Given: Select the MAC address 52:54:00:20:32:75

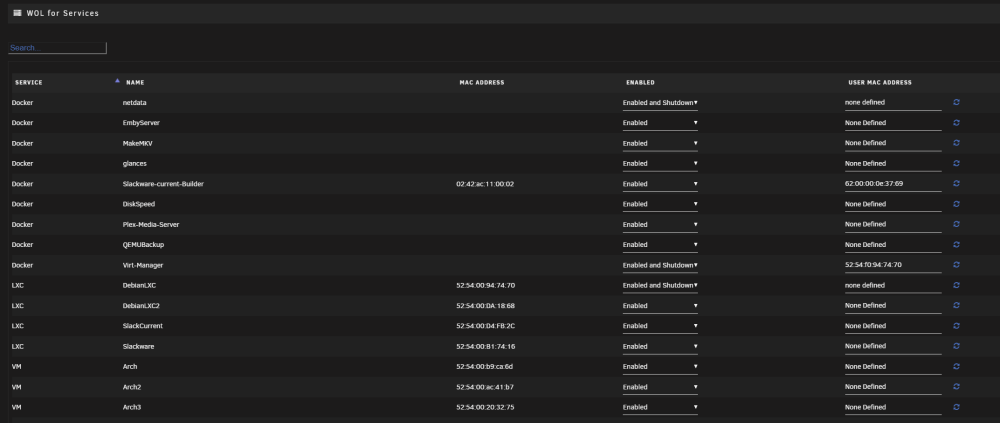Looking at the screenshot, I should pos(485,407).
